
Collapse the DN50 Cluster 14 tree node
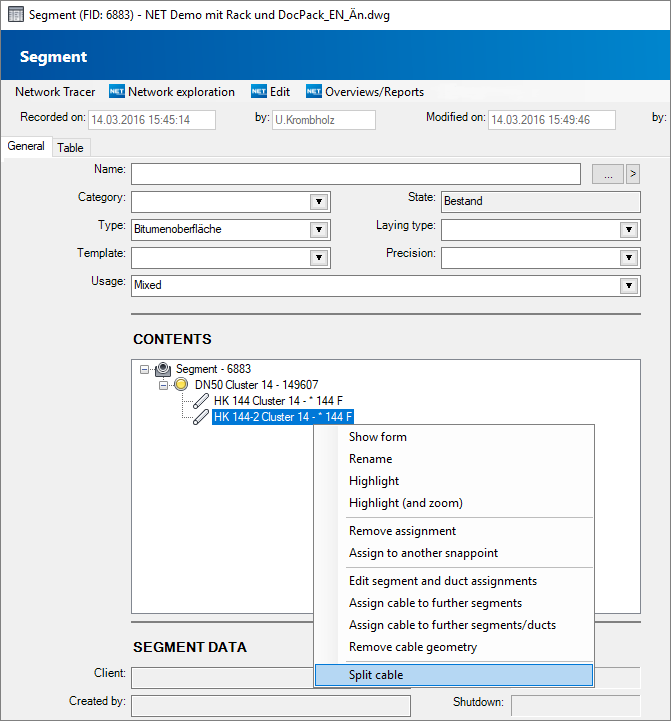click(163, 385)
